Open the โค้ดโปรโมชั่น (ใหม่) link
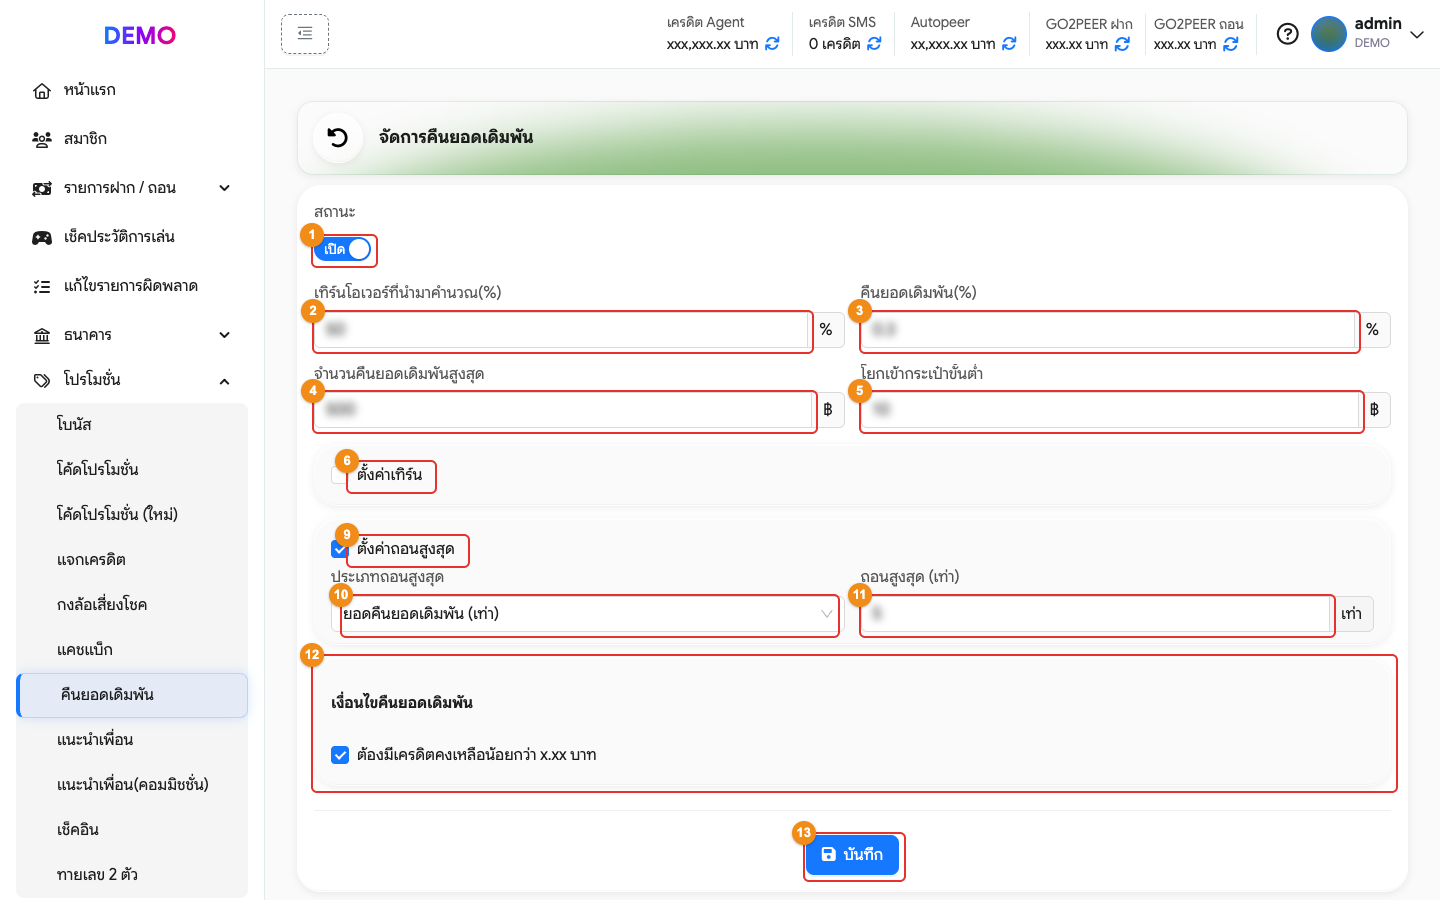Screen dimensions: 1440x900 (132, 515)
